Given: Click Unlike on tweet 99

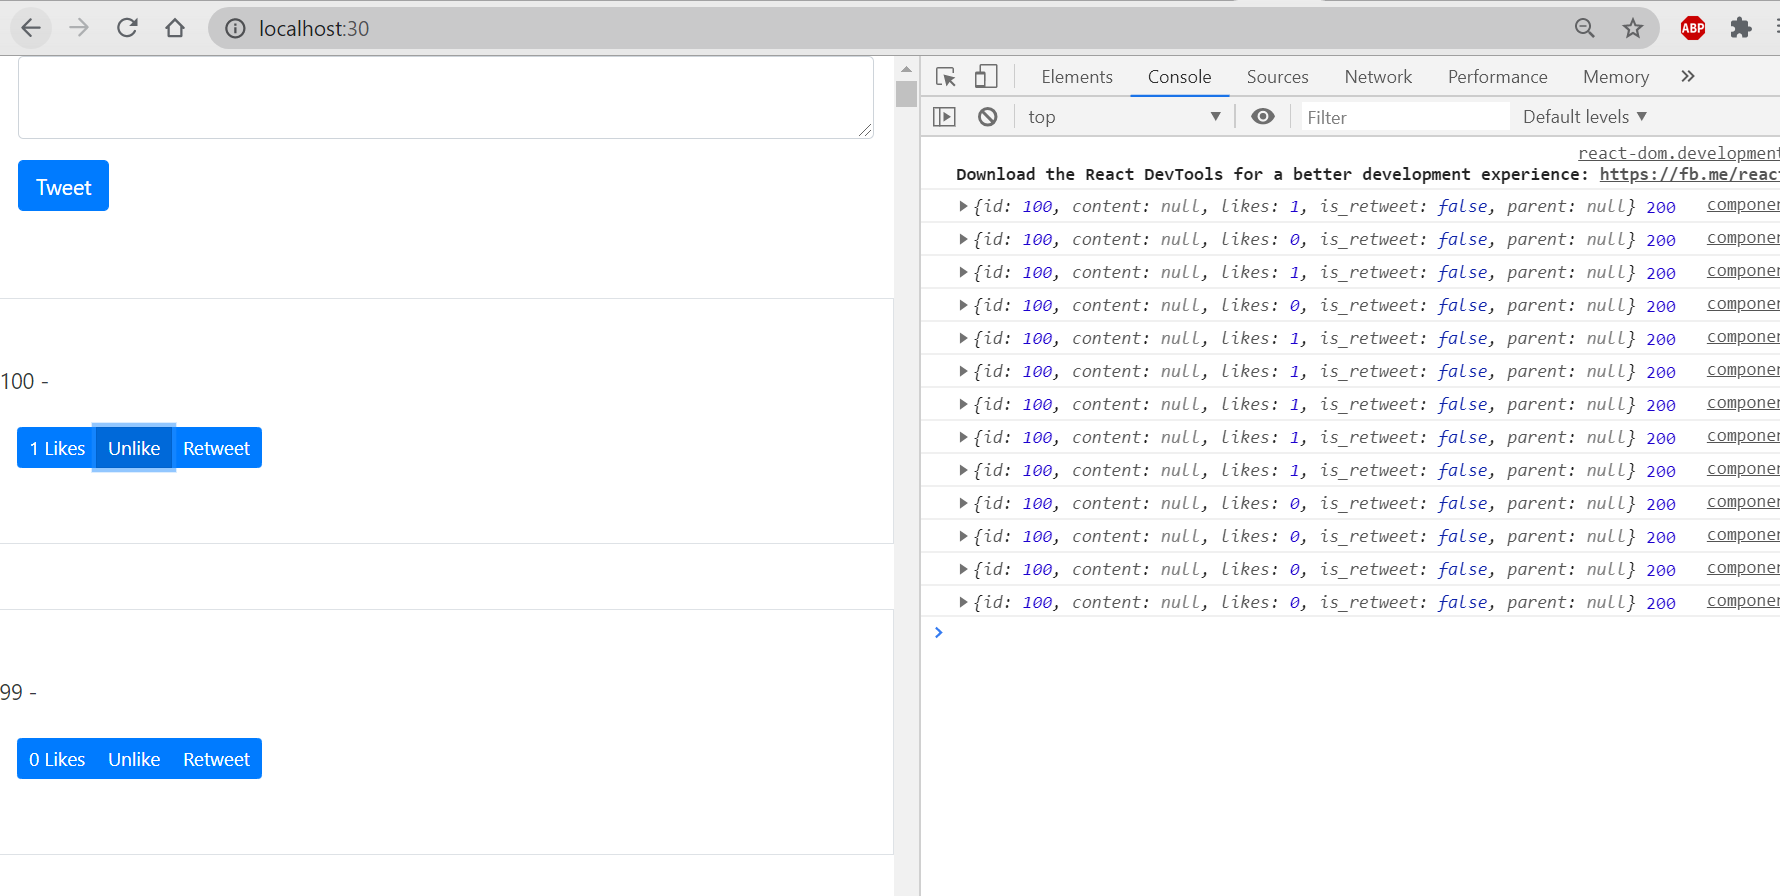Looking at the screenshot, I should [x=134, y=759].
